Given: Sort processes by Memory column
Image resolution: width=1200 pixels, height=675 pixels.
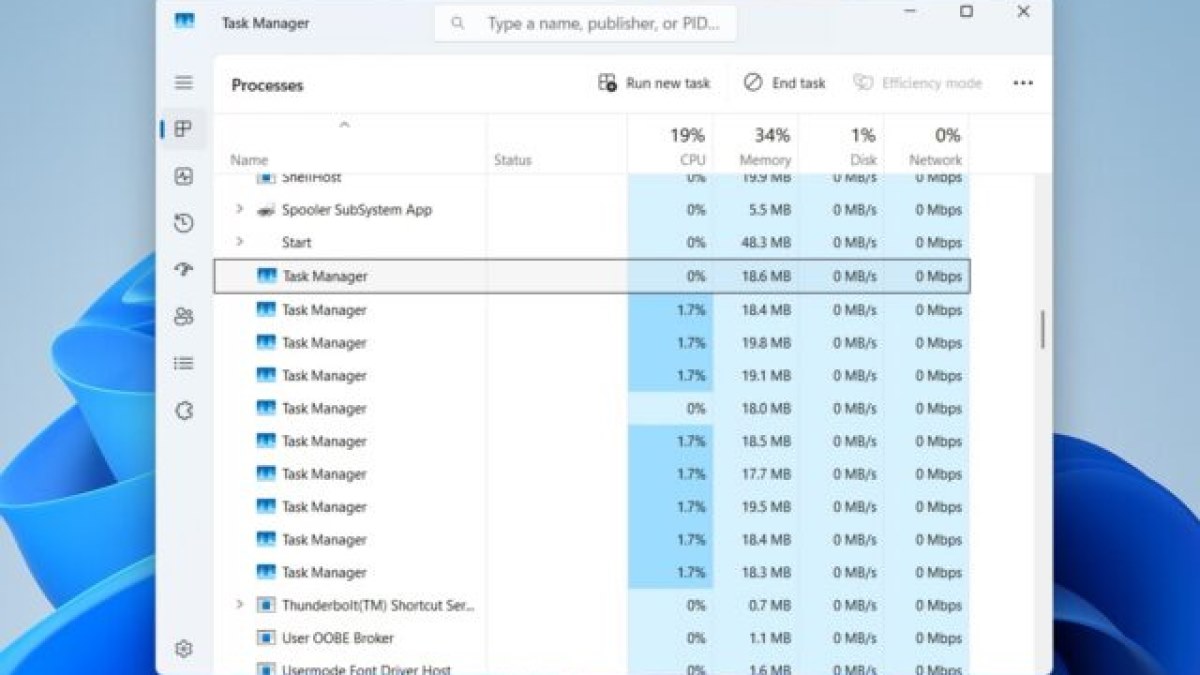Looking at the screenshot, I should [x=766, y=146].
